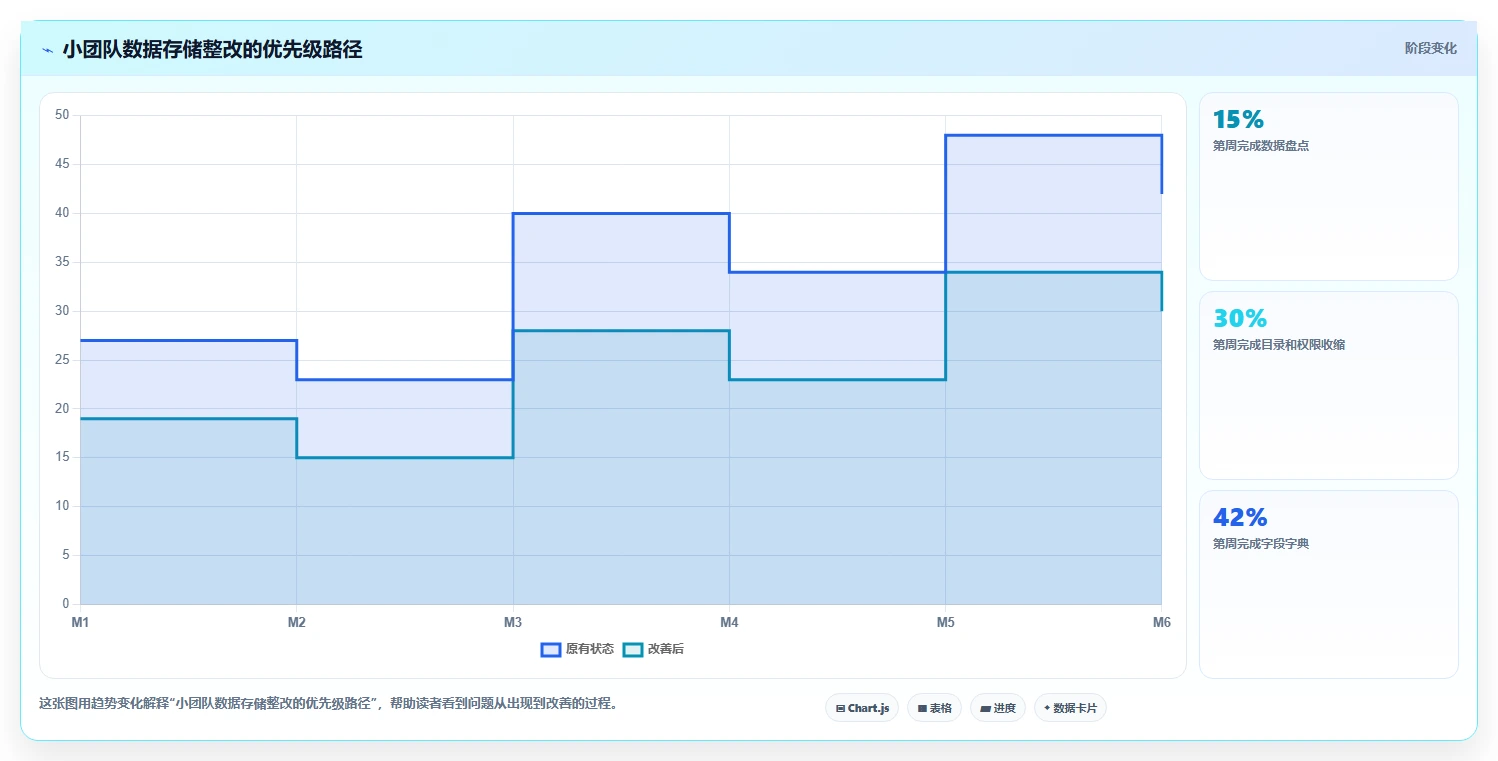
Task: Click the blue 原有状态 legend swatch
Action: tap(551, 649)
